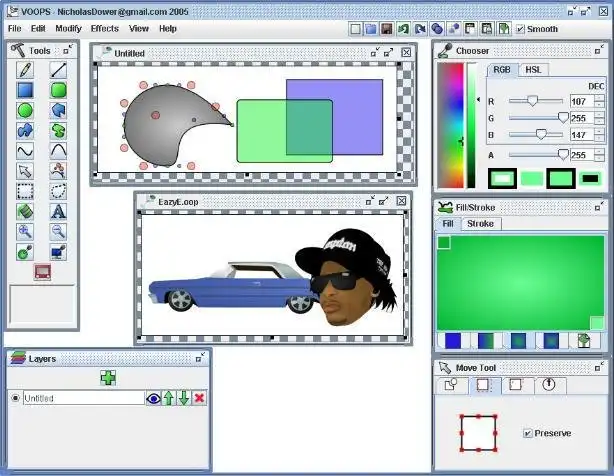Click the blue monitor screen tool
This screenshot has width=614, height=476.
(58, 252)
